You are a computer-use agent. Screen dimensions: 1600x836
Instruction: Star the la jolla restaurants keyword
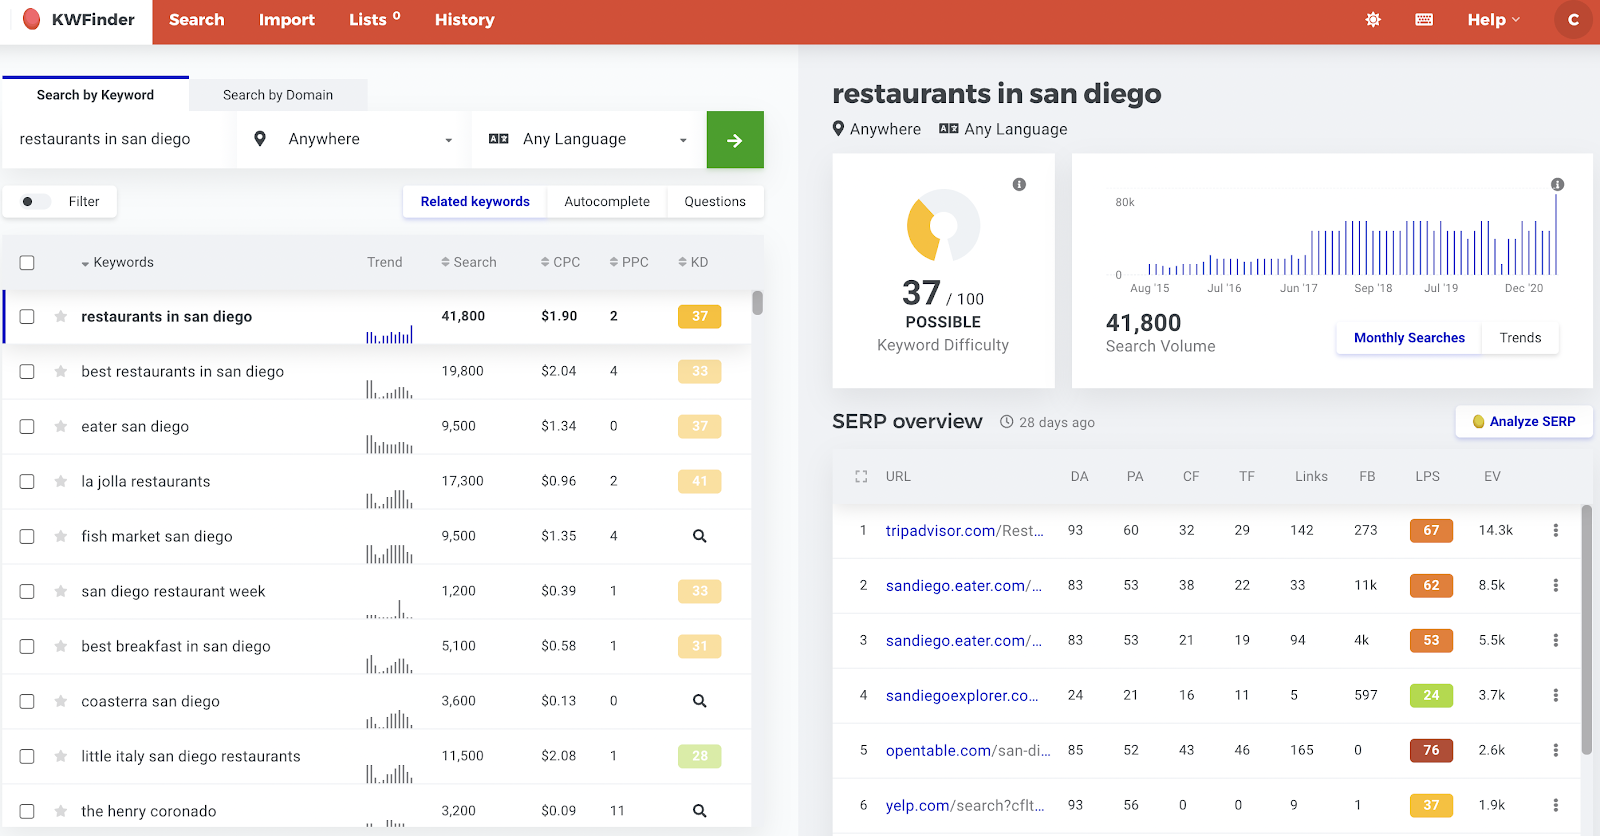pos(61,482)
